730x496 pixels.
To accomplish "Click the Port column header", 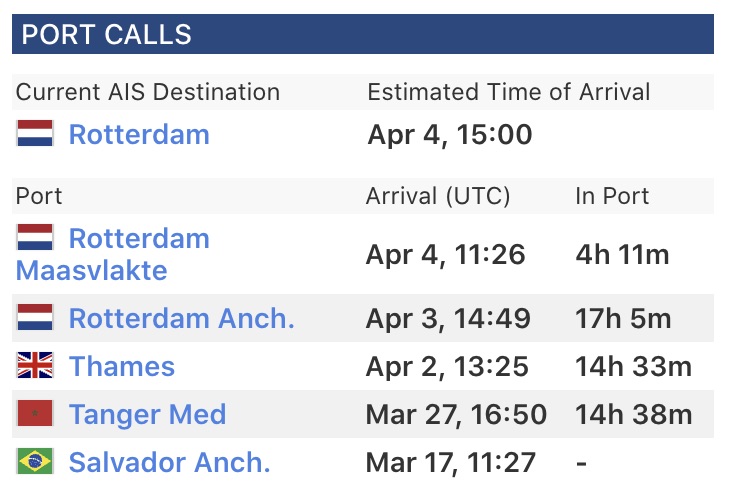I will 39,196.
